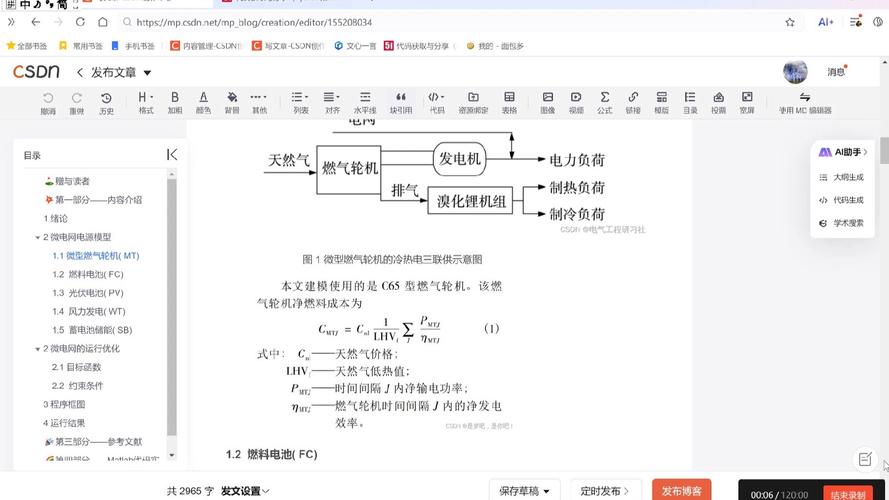This screenshot has height=500, width=889.
Task: Click 大纲生成 in AI assistant
Action: pos(841,177)
